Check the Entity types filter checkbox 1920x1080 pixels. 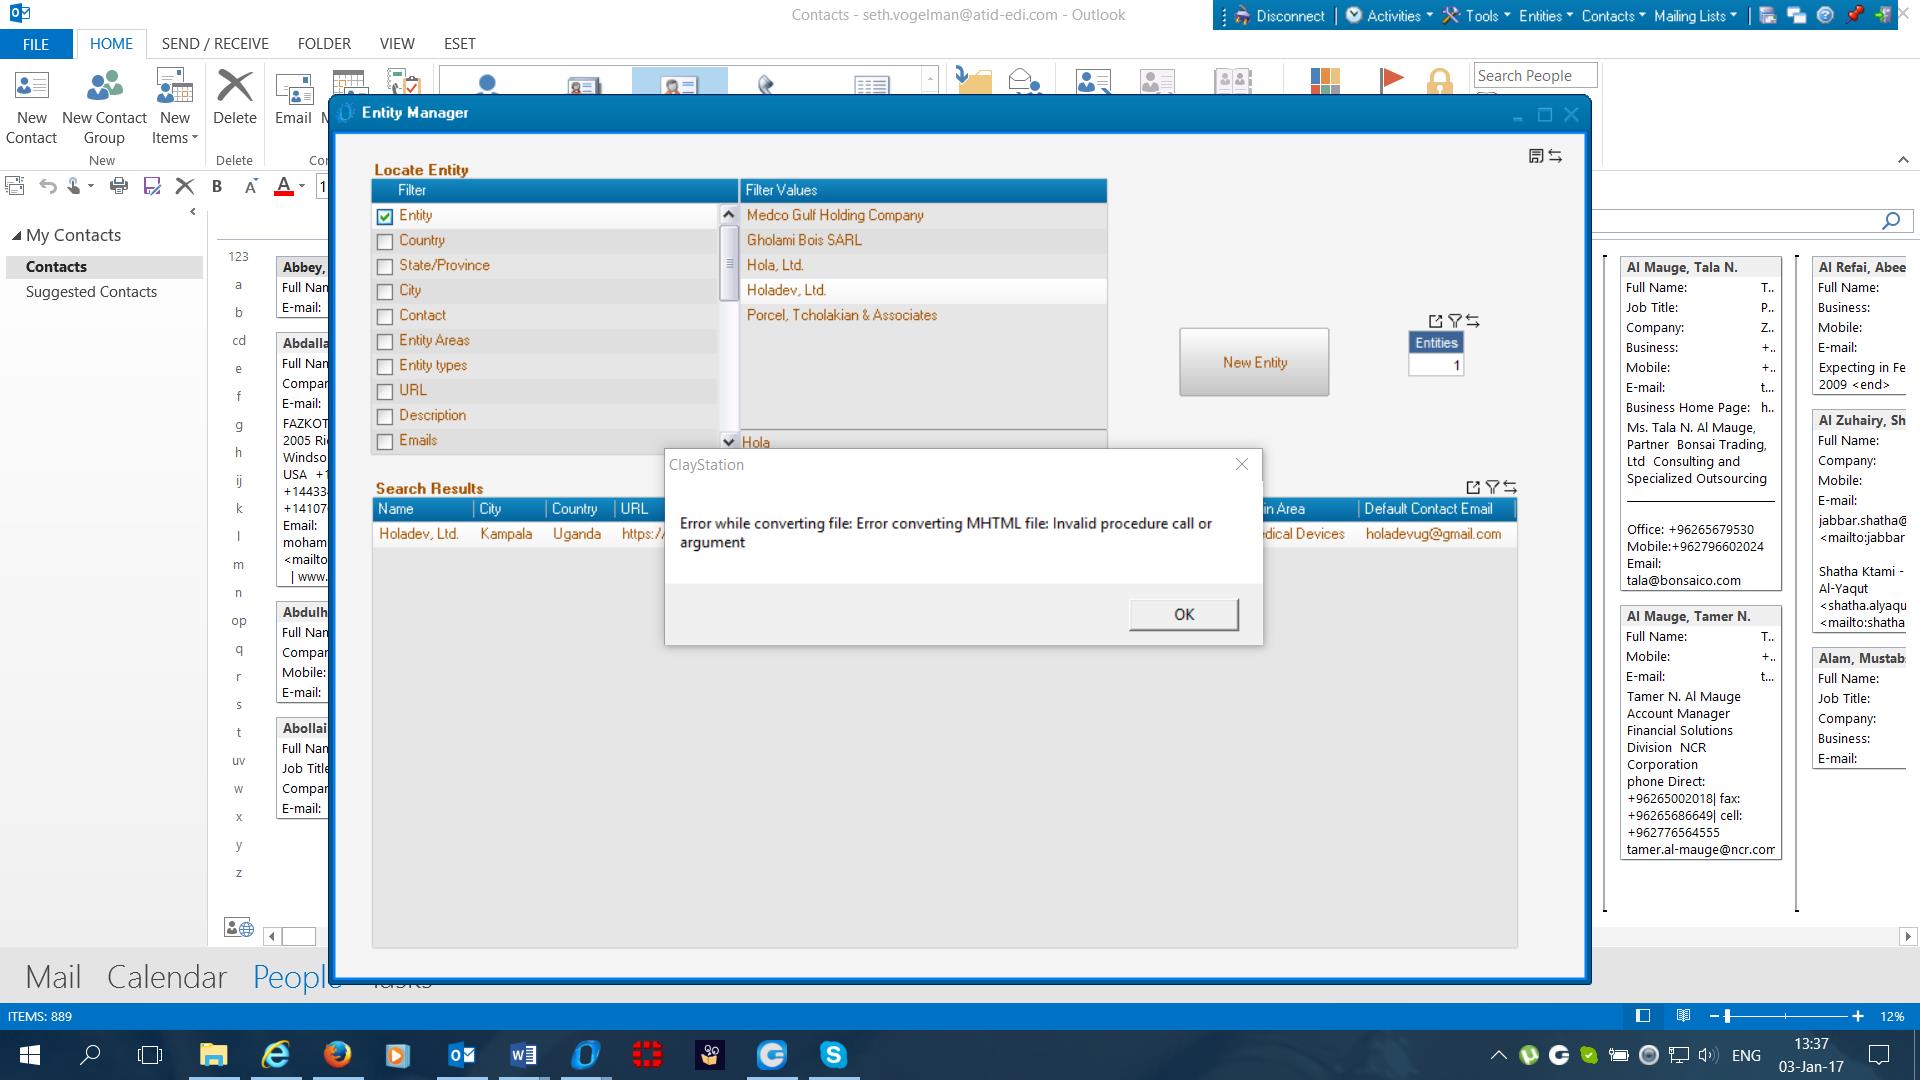[385, 367]
